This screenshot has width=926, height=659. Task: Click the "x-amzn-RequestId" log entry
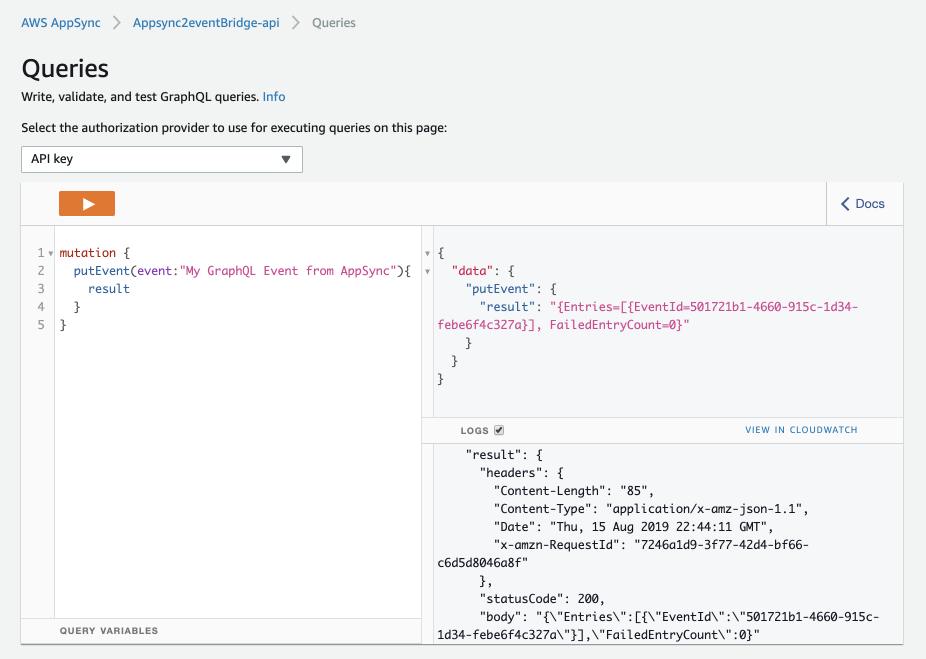tap(622, 554)
